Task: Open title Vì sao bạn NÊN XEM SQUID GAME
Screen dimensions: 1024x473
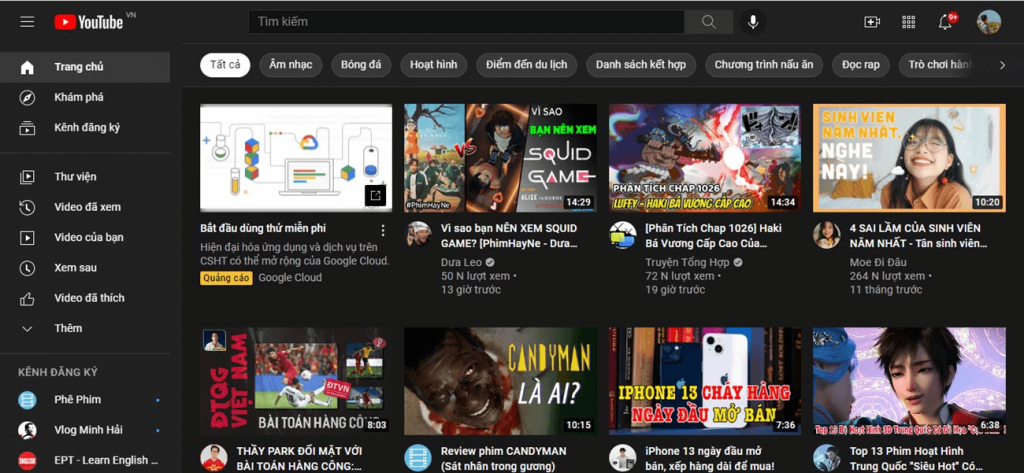Action: coord(509,236)
